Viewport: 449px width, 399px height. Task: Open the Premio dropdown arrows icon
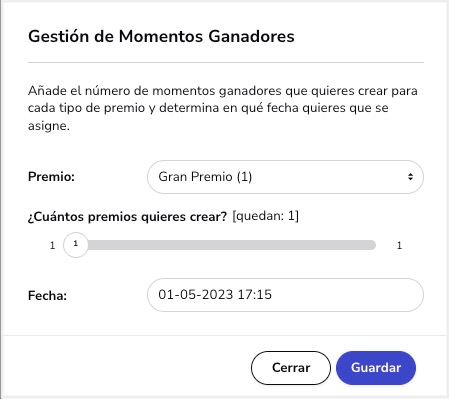tap(410, 177)
